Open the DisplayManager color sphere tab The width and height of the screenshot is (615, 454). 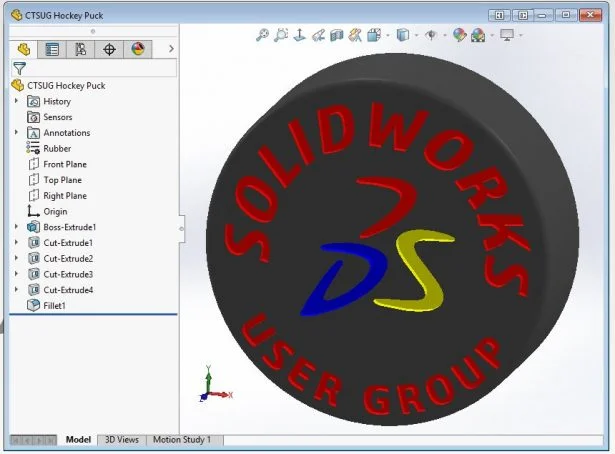click(138, 49)
